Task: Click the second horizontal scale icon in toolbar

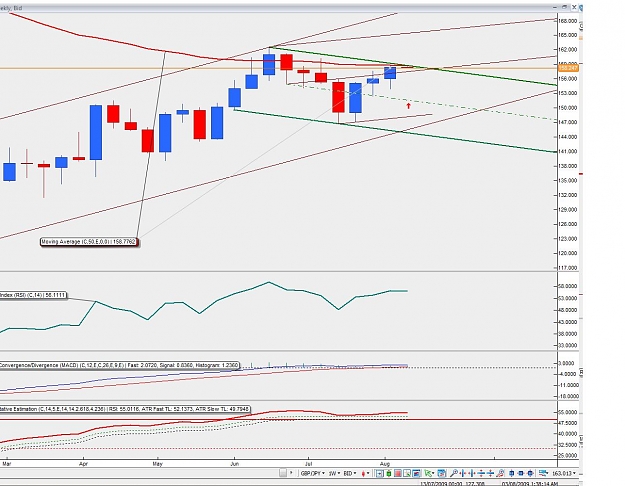Action: point(472,473)
